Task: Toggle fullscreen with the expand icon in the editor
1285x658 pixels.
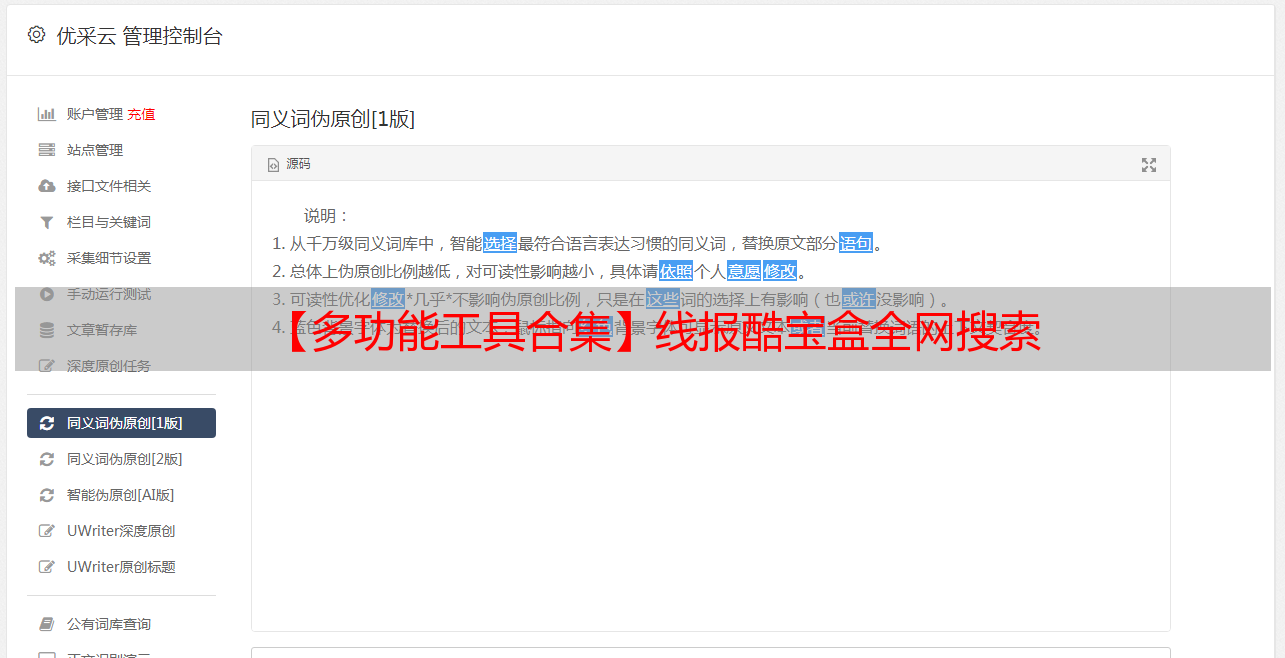Action: point(1149,165)
